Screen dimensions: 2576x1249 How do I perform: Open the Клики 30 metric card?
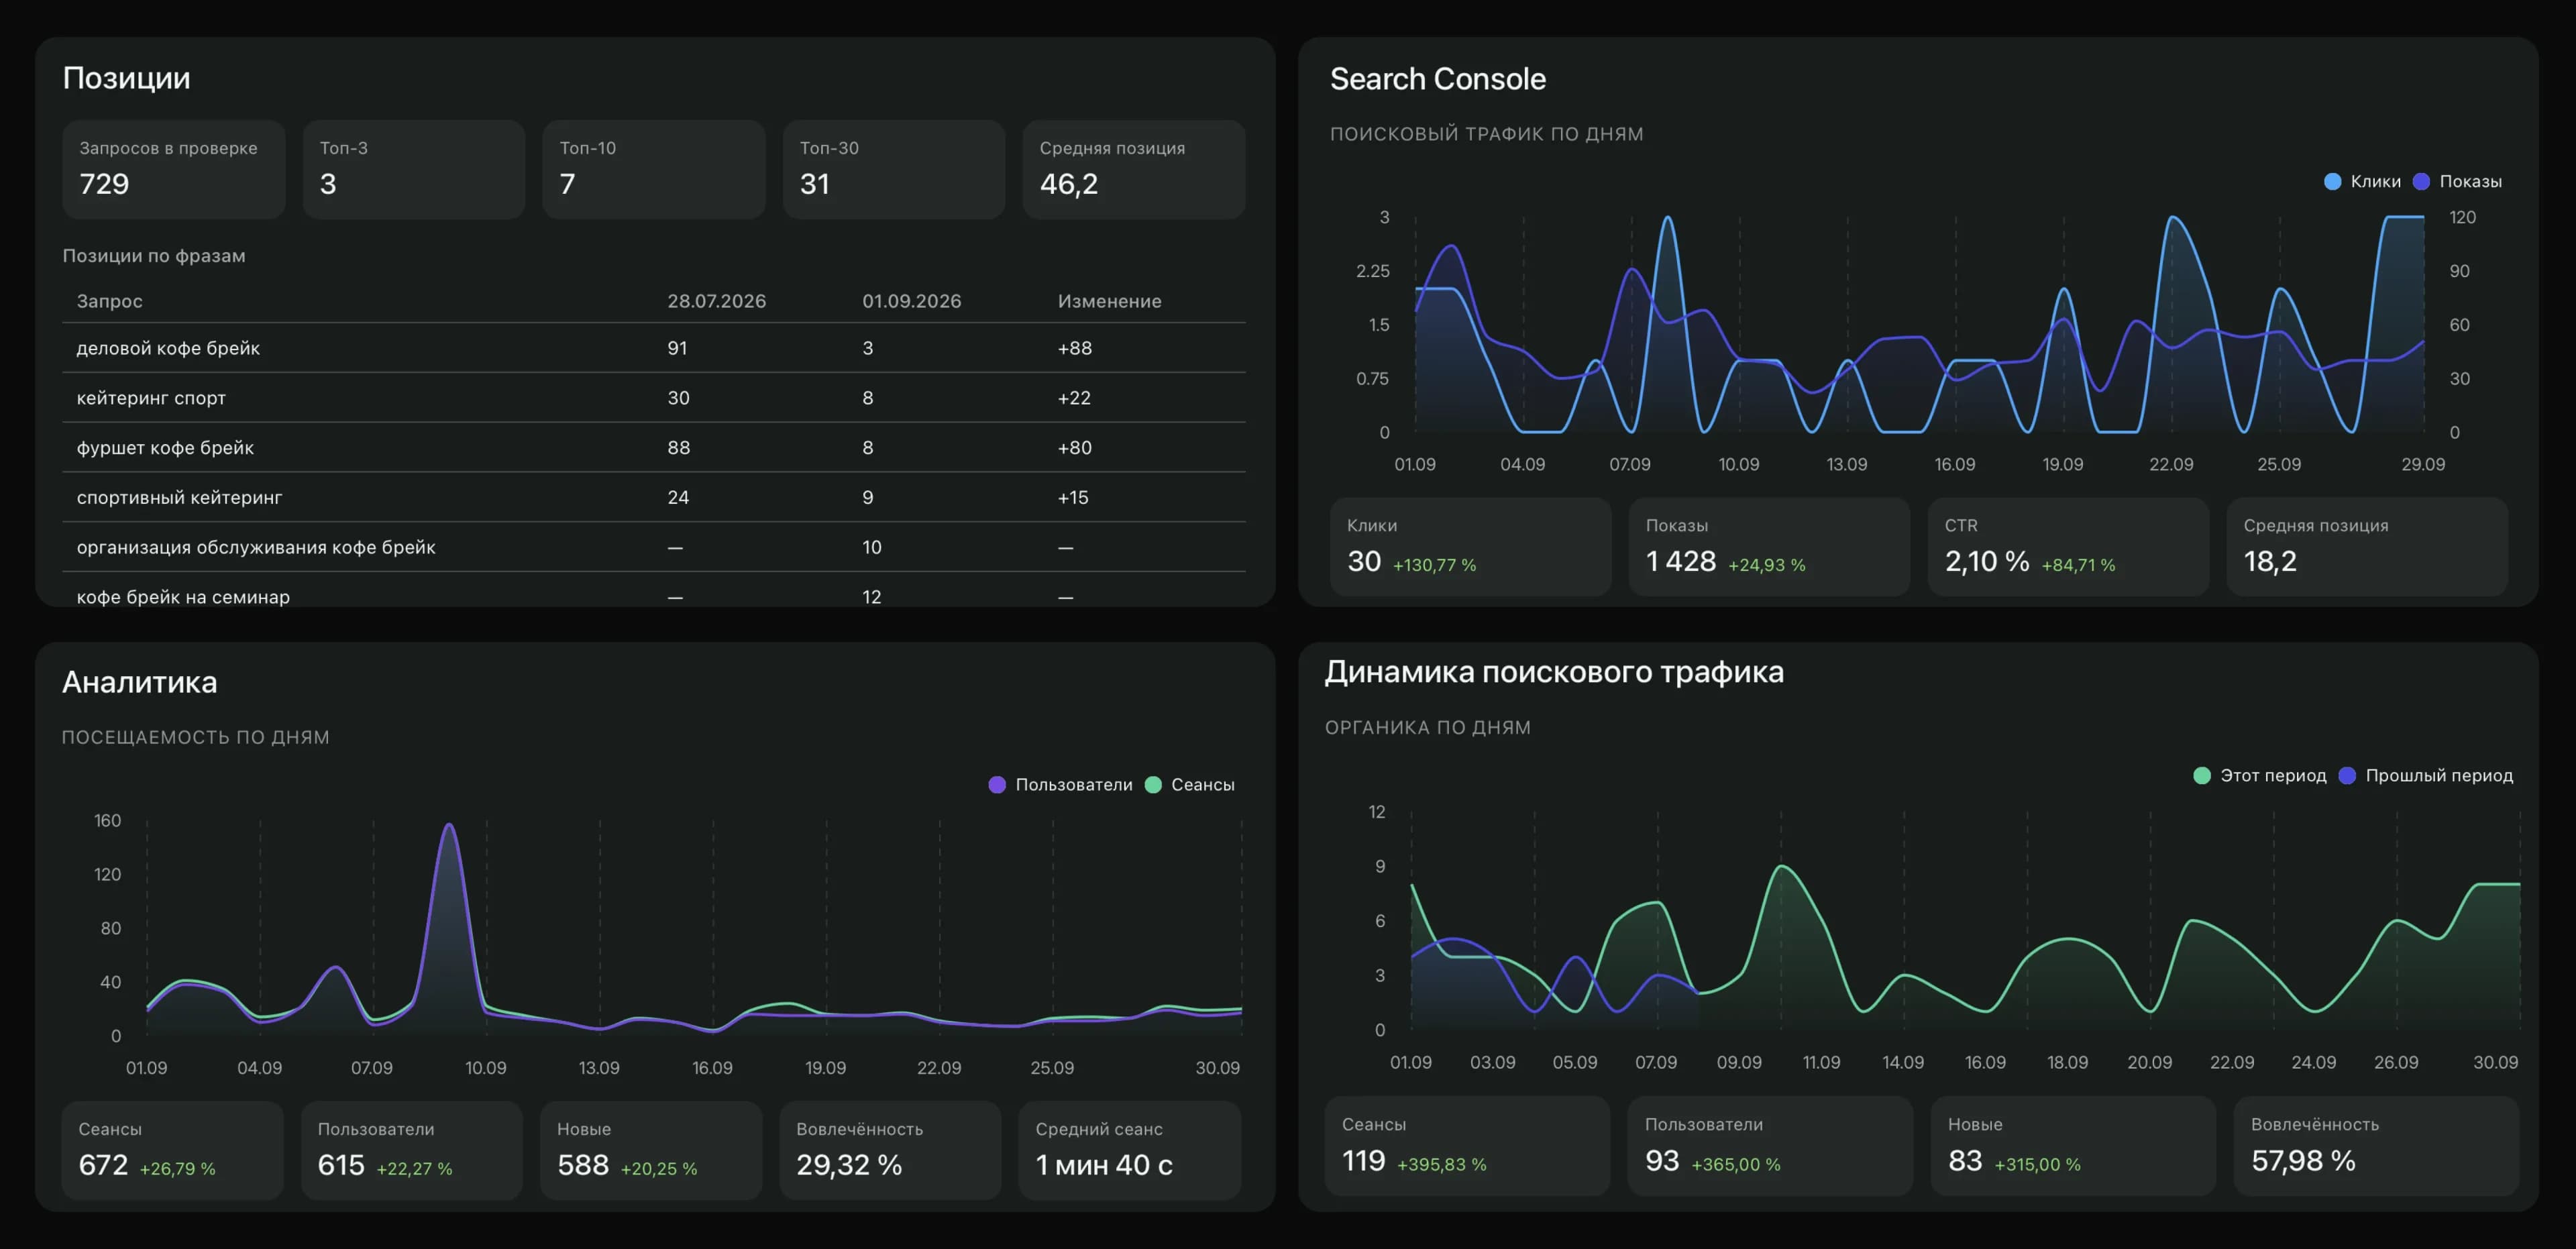pos(1471,547)
